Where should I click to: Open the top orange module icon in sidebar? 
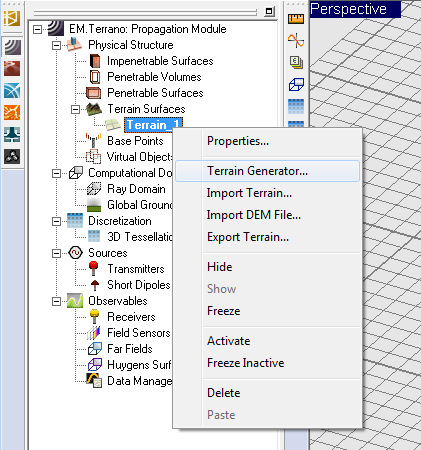12,18
